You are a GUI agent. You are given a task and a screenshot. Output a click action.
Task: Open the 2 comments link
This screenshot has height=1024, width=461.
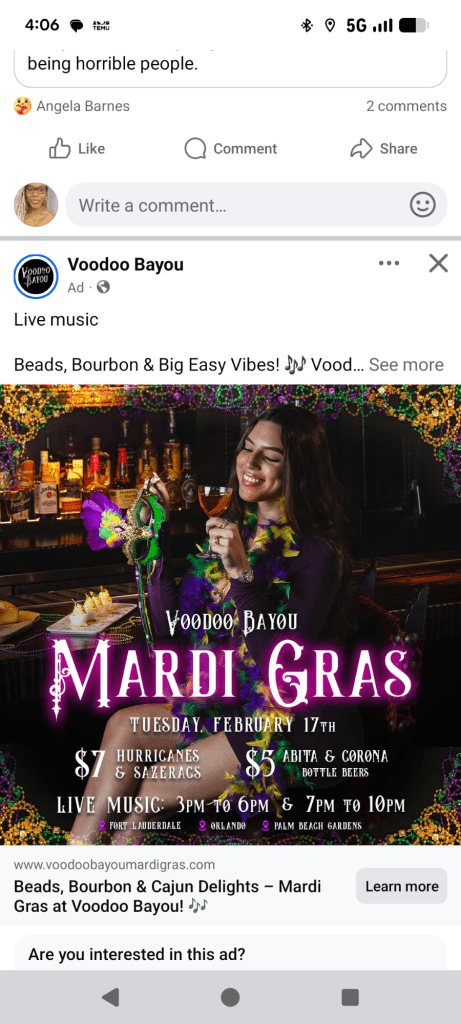406,106
